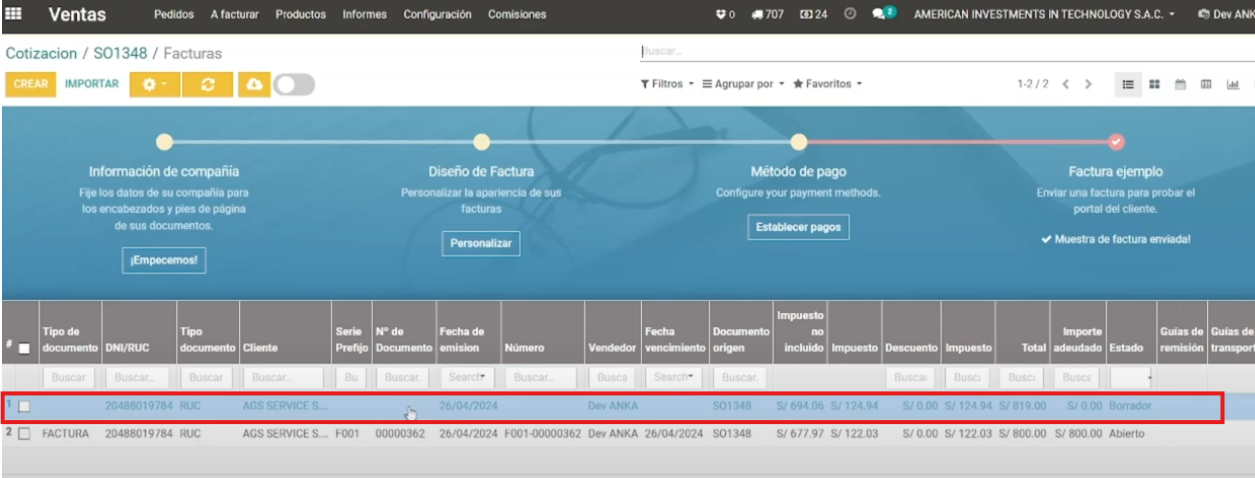Open the company selector AMERICAN INVESTMENTS dropdown
Image resolution: width=1255 pixels, height=478 pixels.
tap(1044, 15)
